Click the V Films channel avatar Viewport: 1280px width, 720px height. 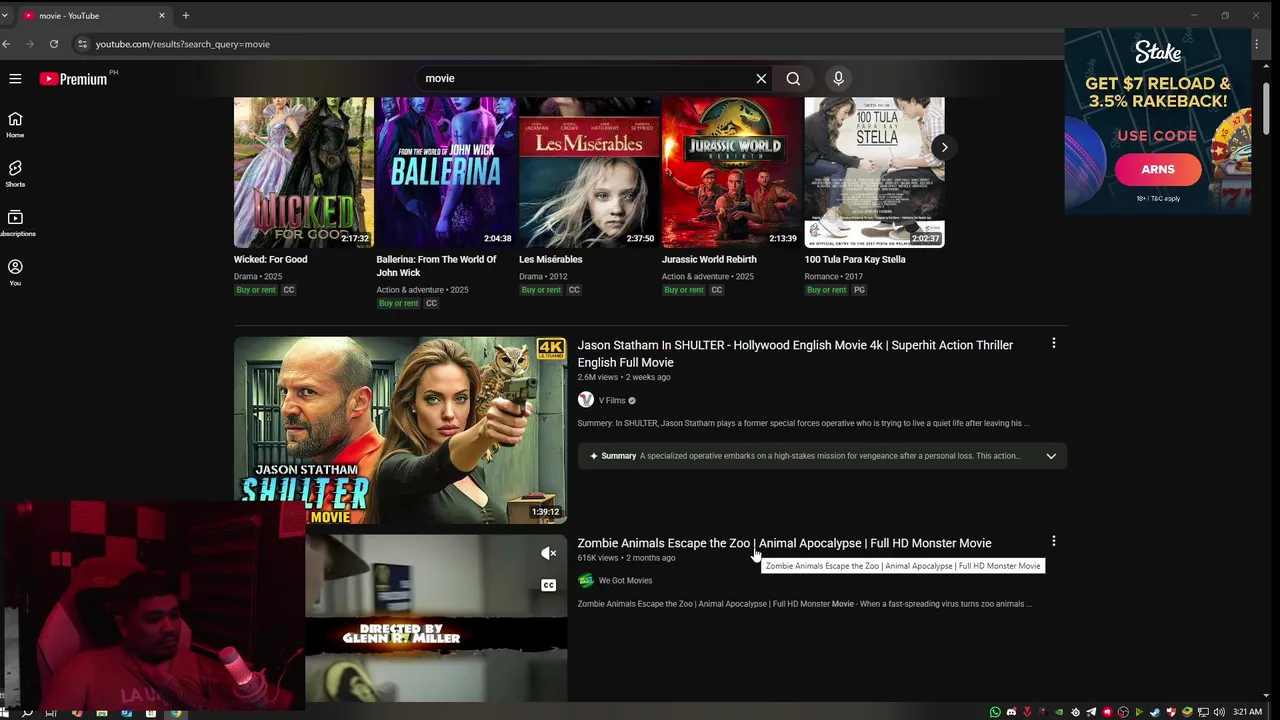(x=585, y=400)
